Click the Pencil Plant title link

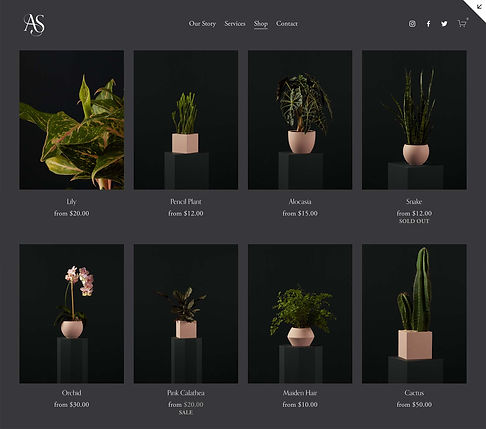186,201
